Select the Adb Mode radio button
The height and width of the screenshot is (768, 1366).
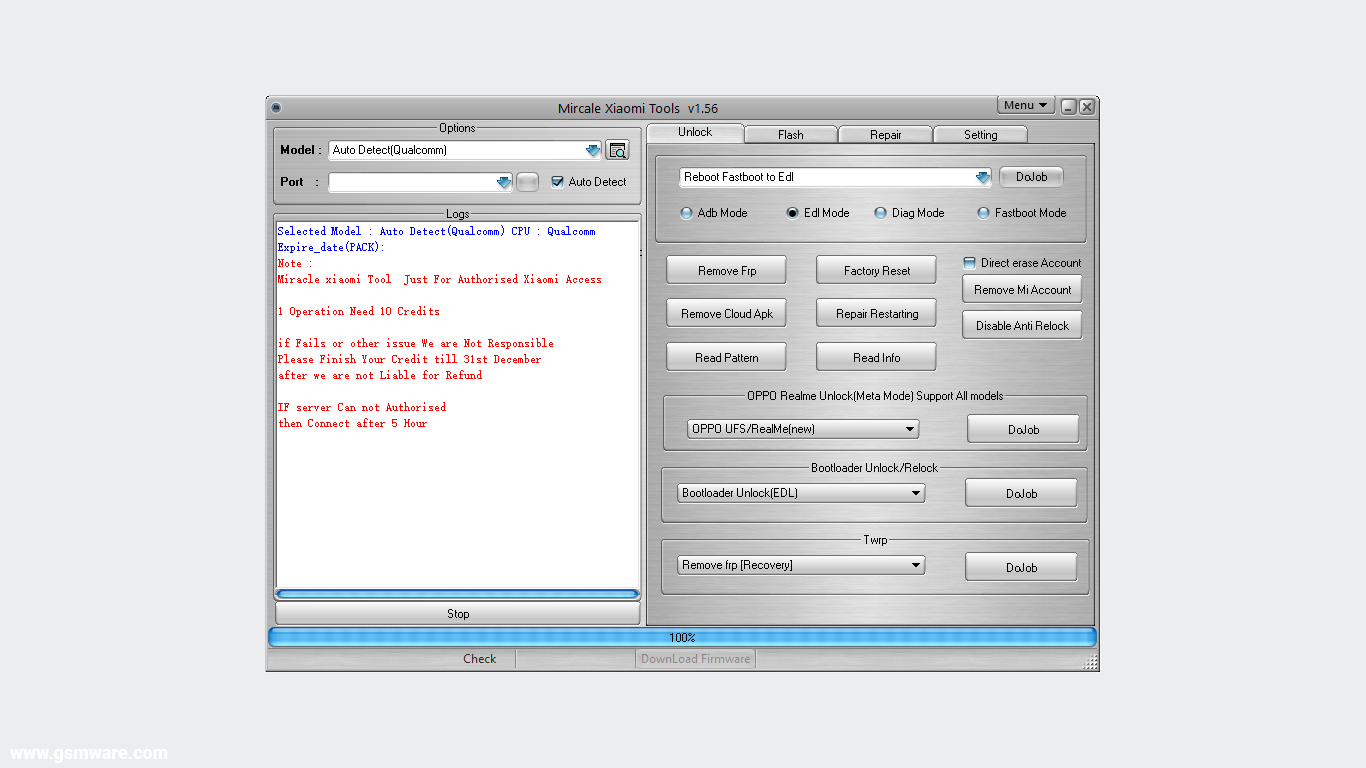[x=686, y=213]
